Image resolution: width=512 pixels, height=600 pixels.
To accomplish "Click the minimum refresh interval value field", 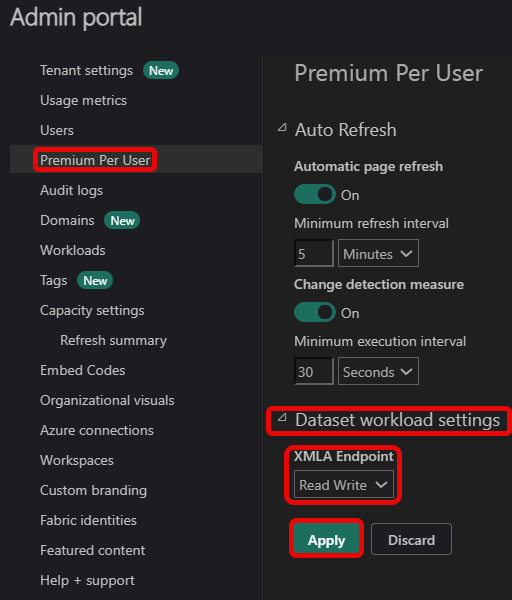I will click(314, 253).
